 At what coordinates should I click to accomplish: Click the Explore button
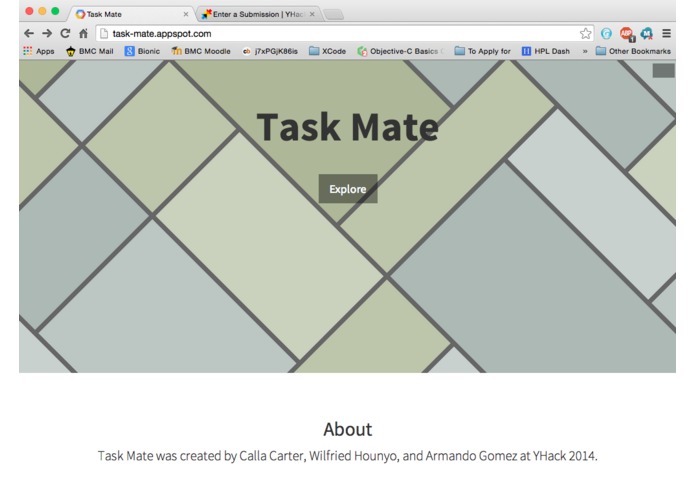pyautogui.click(x=348, y=189)
